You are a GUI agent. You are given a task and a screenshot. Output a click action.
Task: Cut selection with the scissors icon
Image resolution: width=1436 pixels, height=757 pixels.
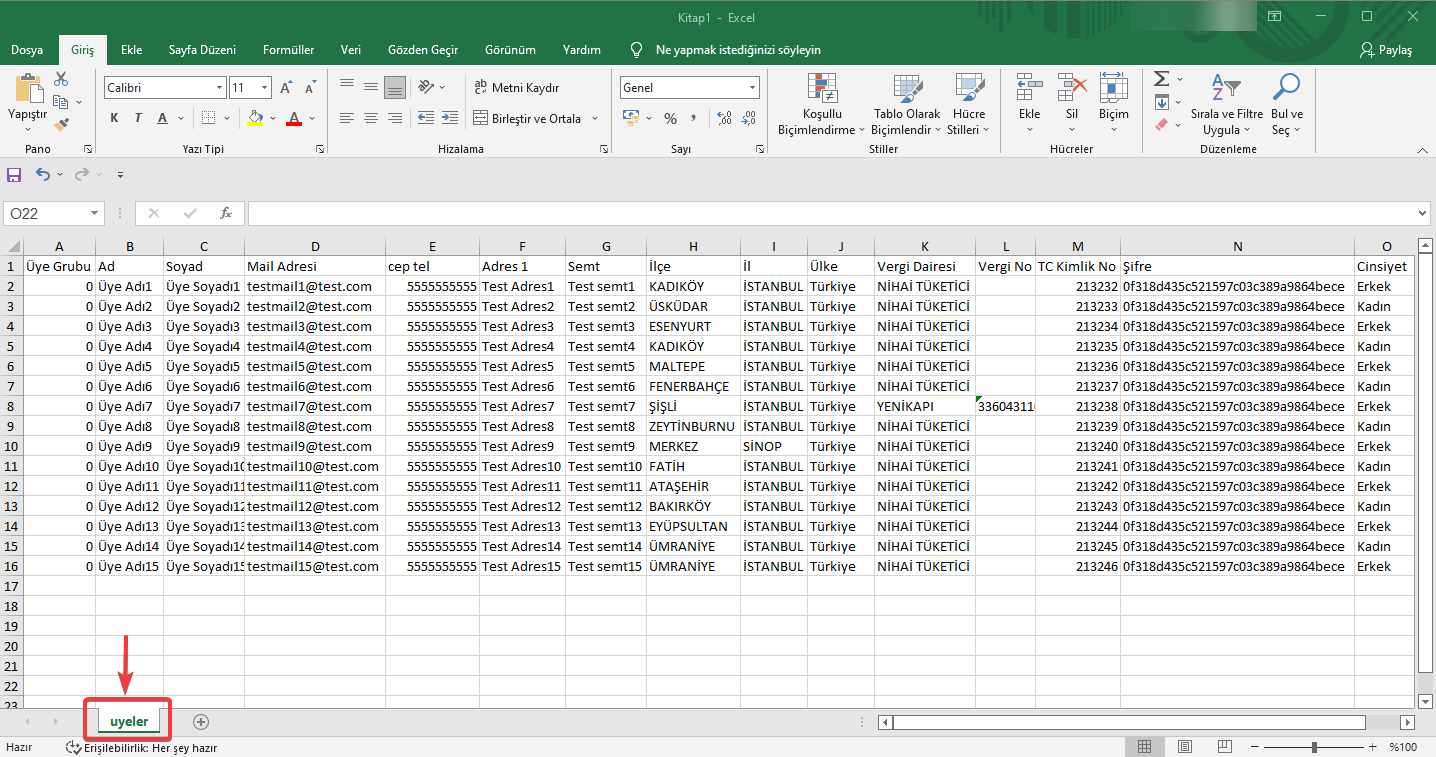pyautogui.click(x=61, y=79)
